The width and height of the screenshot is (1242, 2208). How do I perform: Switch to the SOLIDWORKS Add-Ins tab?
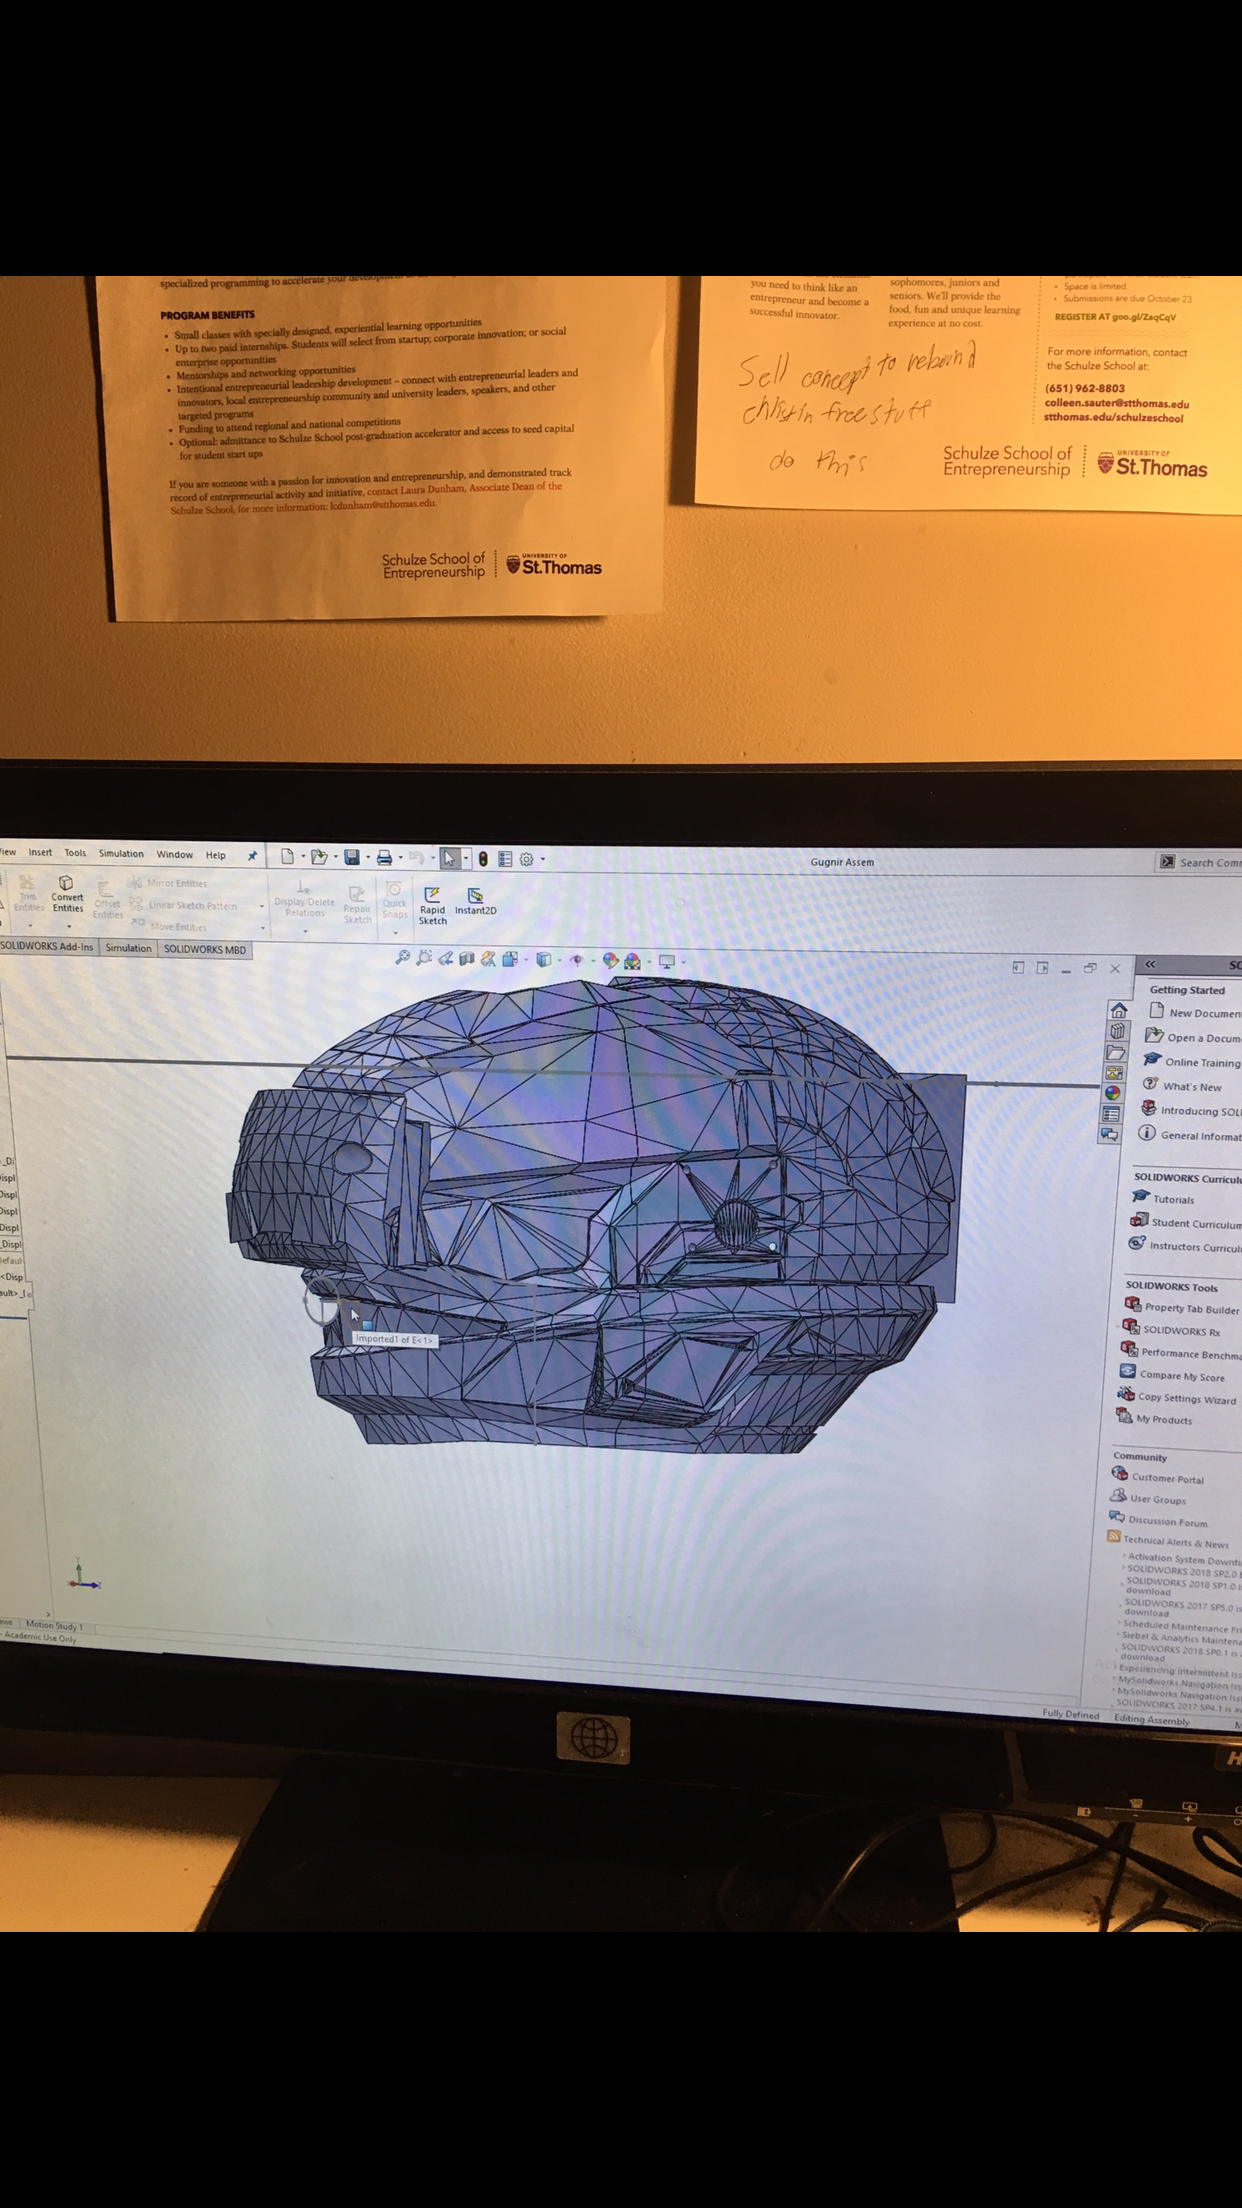pos(47,946)
